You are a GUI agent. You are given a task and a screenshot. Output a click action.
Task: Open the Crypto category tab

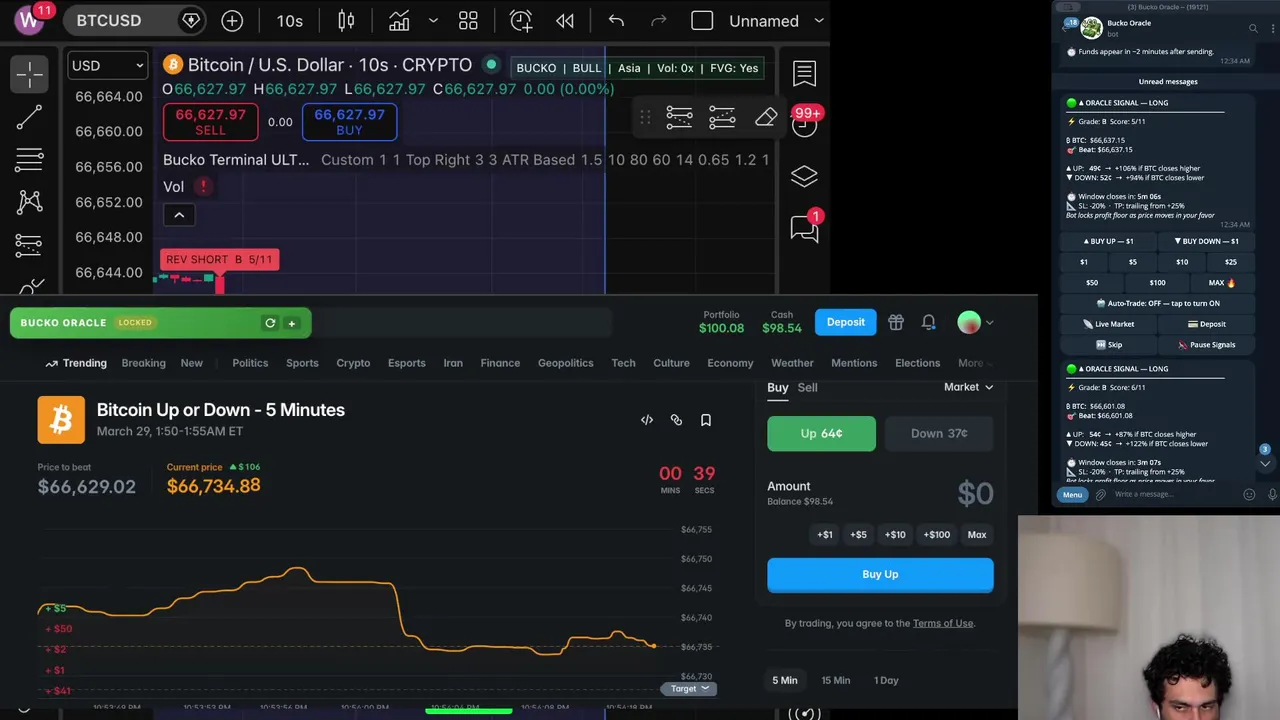point(353,363)
